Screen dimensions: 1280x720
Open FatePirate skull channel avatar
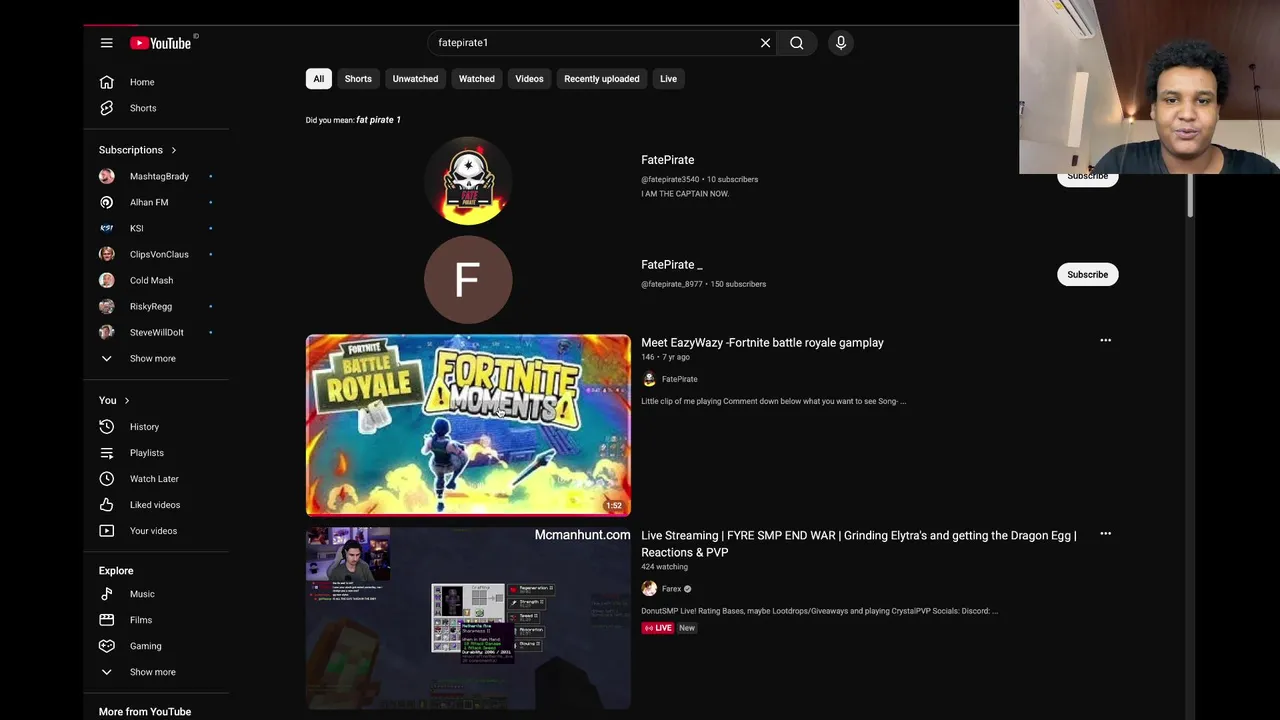(x=468, y=181)
